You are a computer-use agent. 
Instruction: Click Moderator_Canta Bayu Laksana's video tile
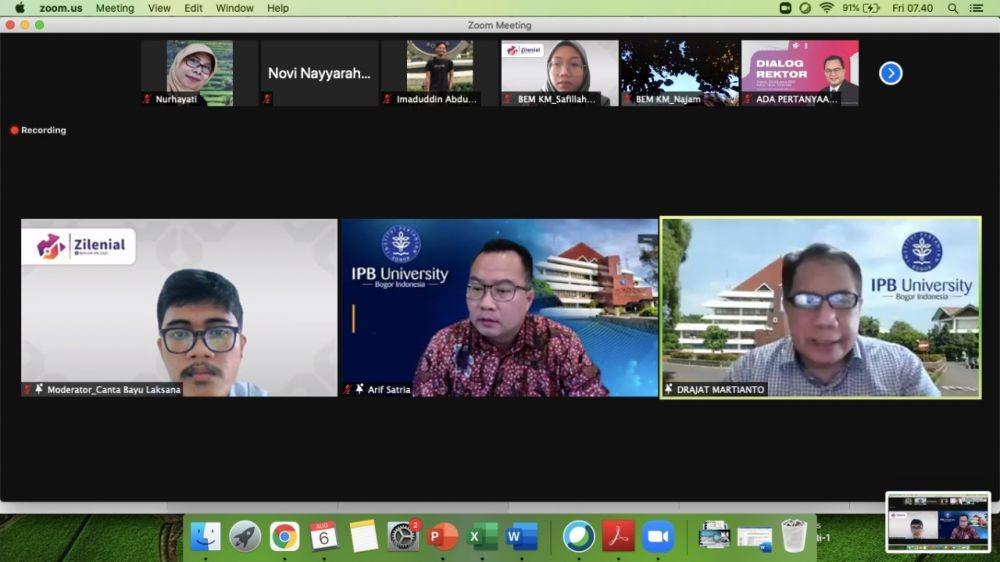[x=179, y=307]
